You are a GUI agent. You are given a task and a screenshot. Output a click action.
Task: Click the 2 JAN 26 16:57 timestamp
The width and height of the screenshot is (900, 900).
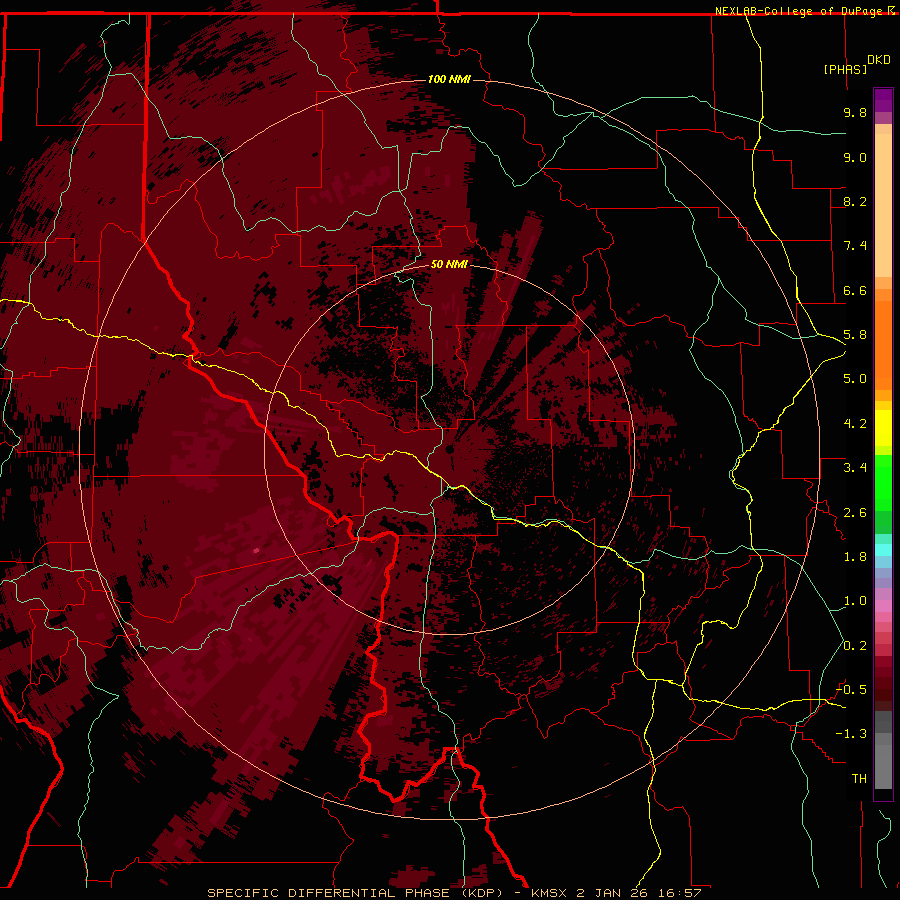639,893
